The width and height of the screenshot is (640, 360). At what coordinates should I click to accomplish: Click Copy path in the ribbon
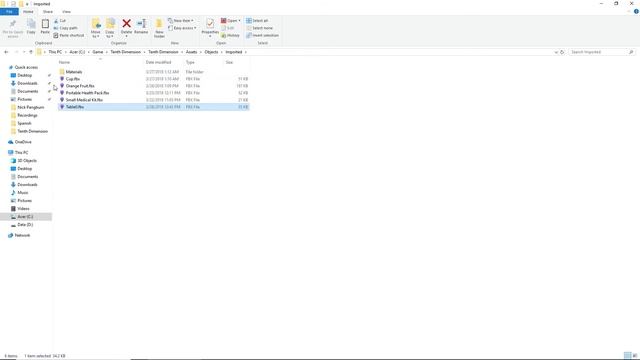tap(65, 28)
